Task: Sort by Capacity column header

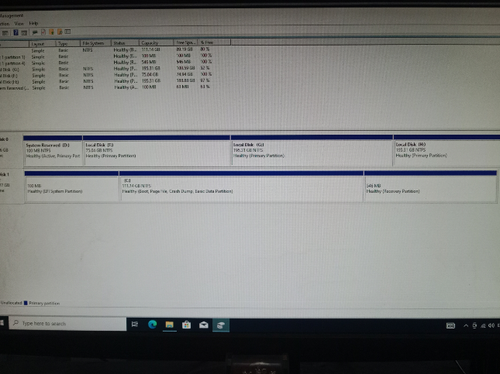Action: pos(156,43)
